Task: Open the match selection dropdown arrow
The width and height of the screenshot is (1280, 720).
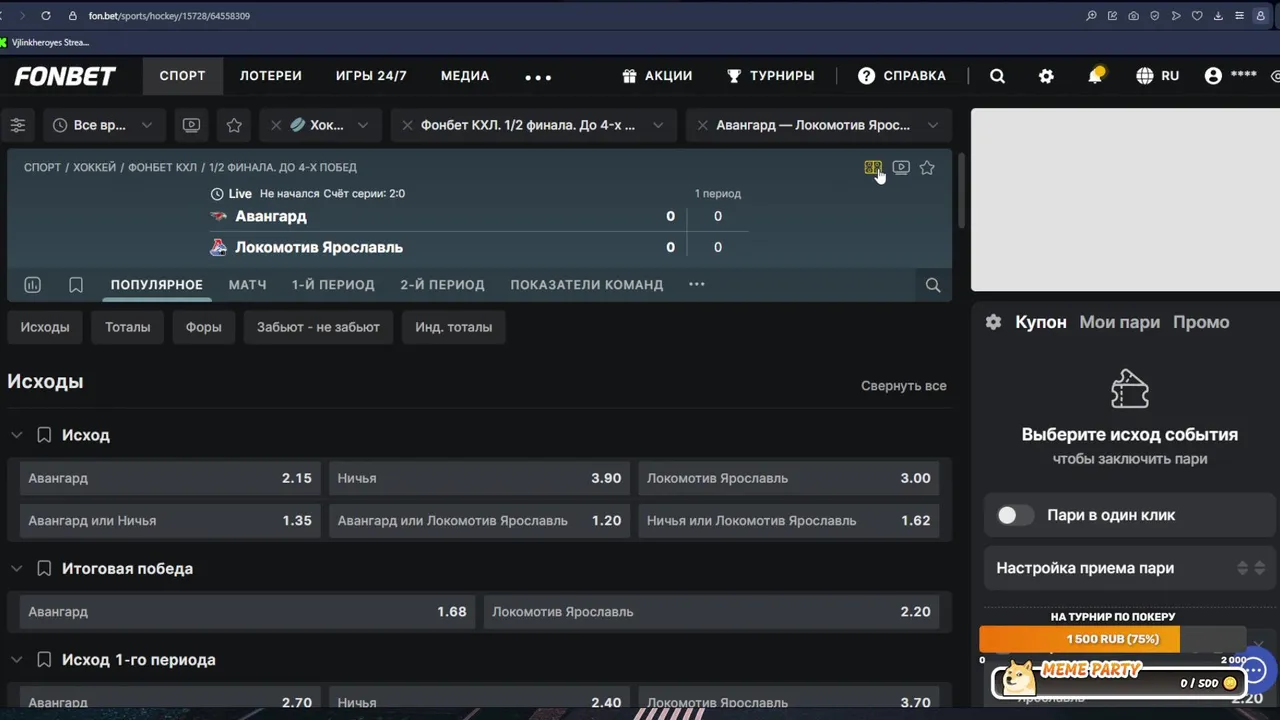Action: pyautogui.click(x=933, y=125)
